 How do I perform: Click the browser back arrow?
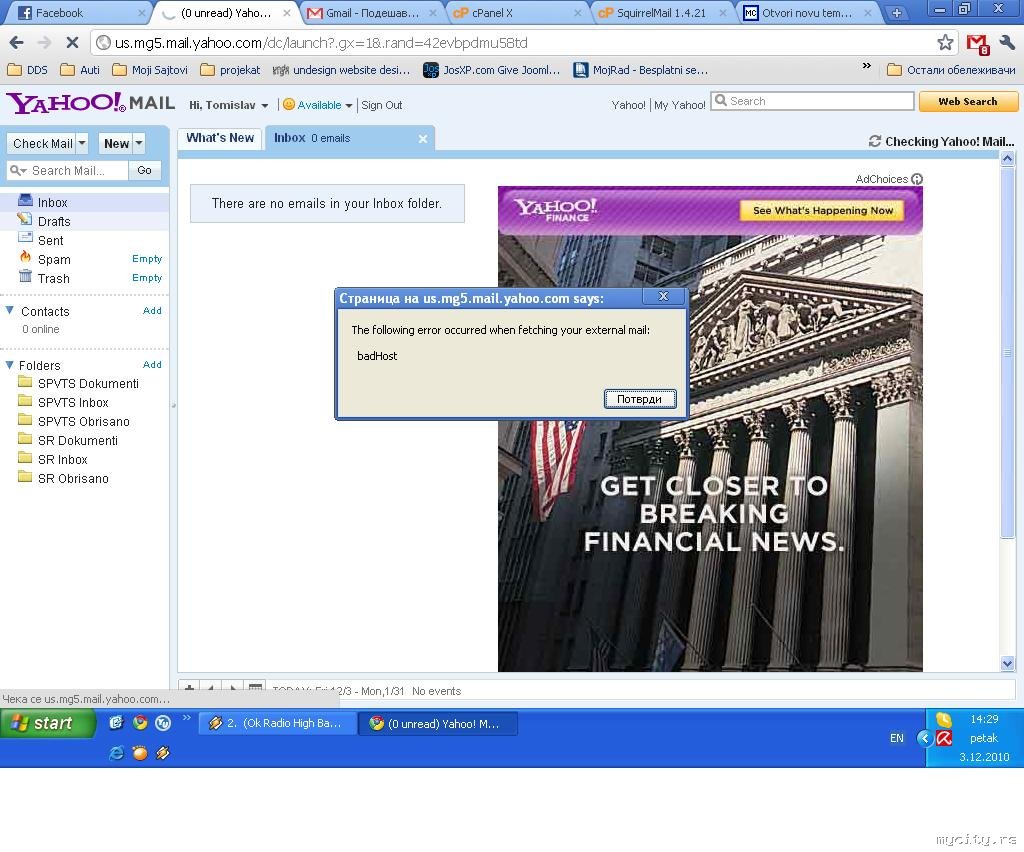click(x=17, y=43)
